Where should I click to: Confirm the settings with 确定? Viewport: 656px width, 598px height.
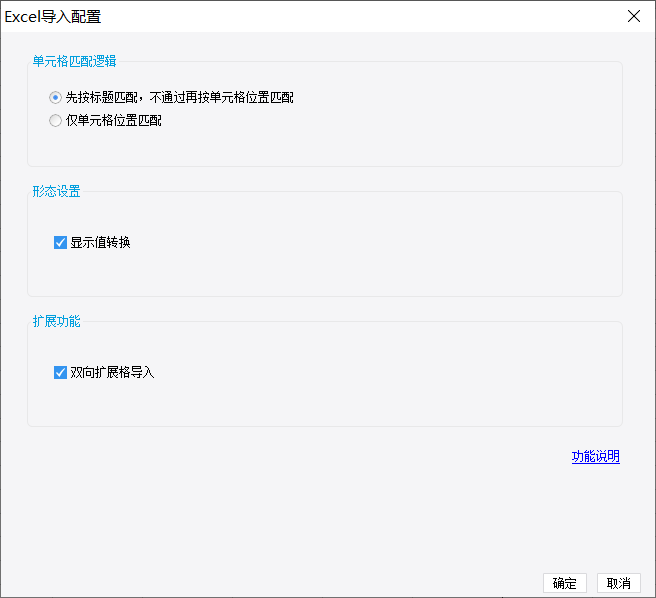[x=565, y=583]
